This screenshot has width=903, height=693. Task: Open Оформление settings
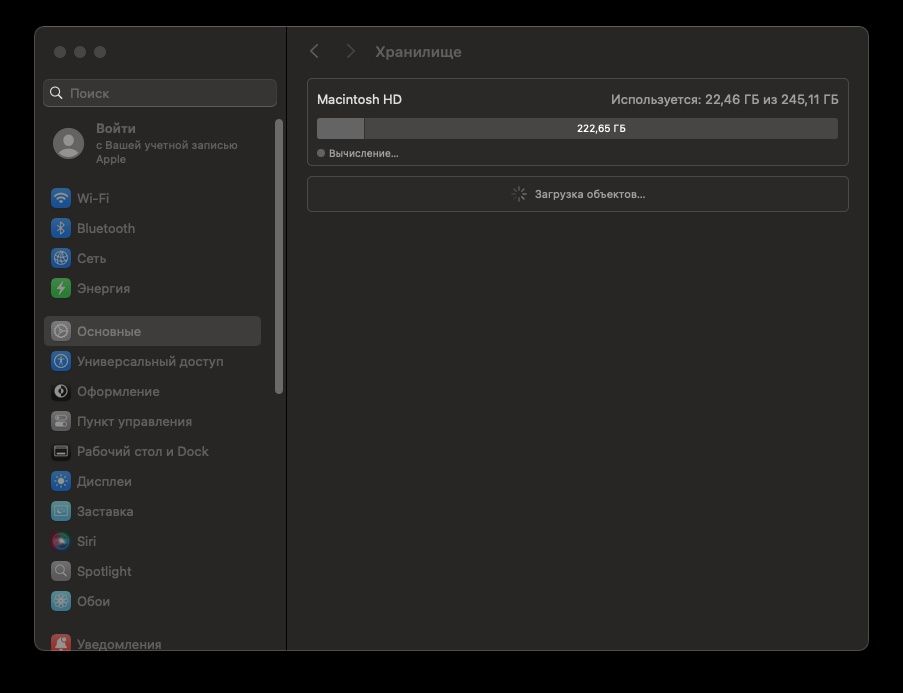coord(152,391)
